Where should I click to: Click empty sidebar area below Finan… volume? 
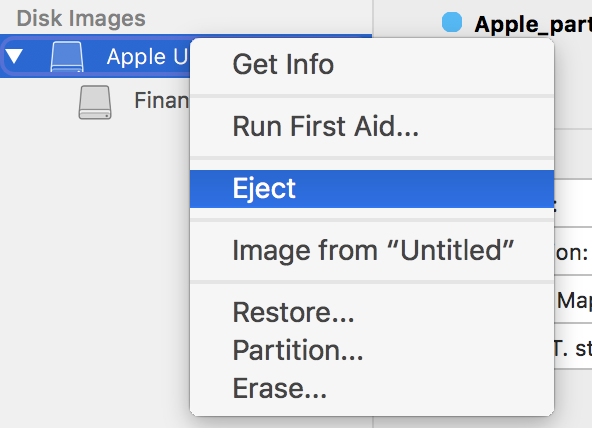point(94,264)
